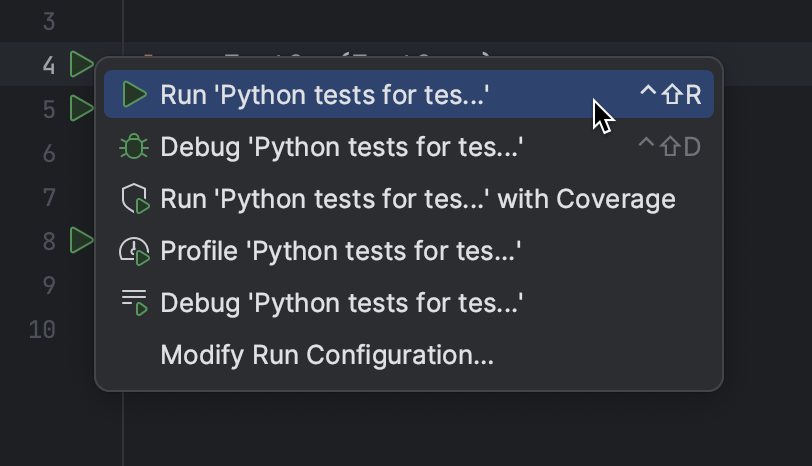Click the gutter run arrow on line 4
The image size is (812, 466).
(81, 65)
